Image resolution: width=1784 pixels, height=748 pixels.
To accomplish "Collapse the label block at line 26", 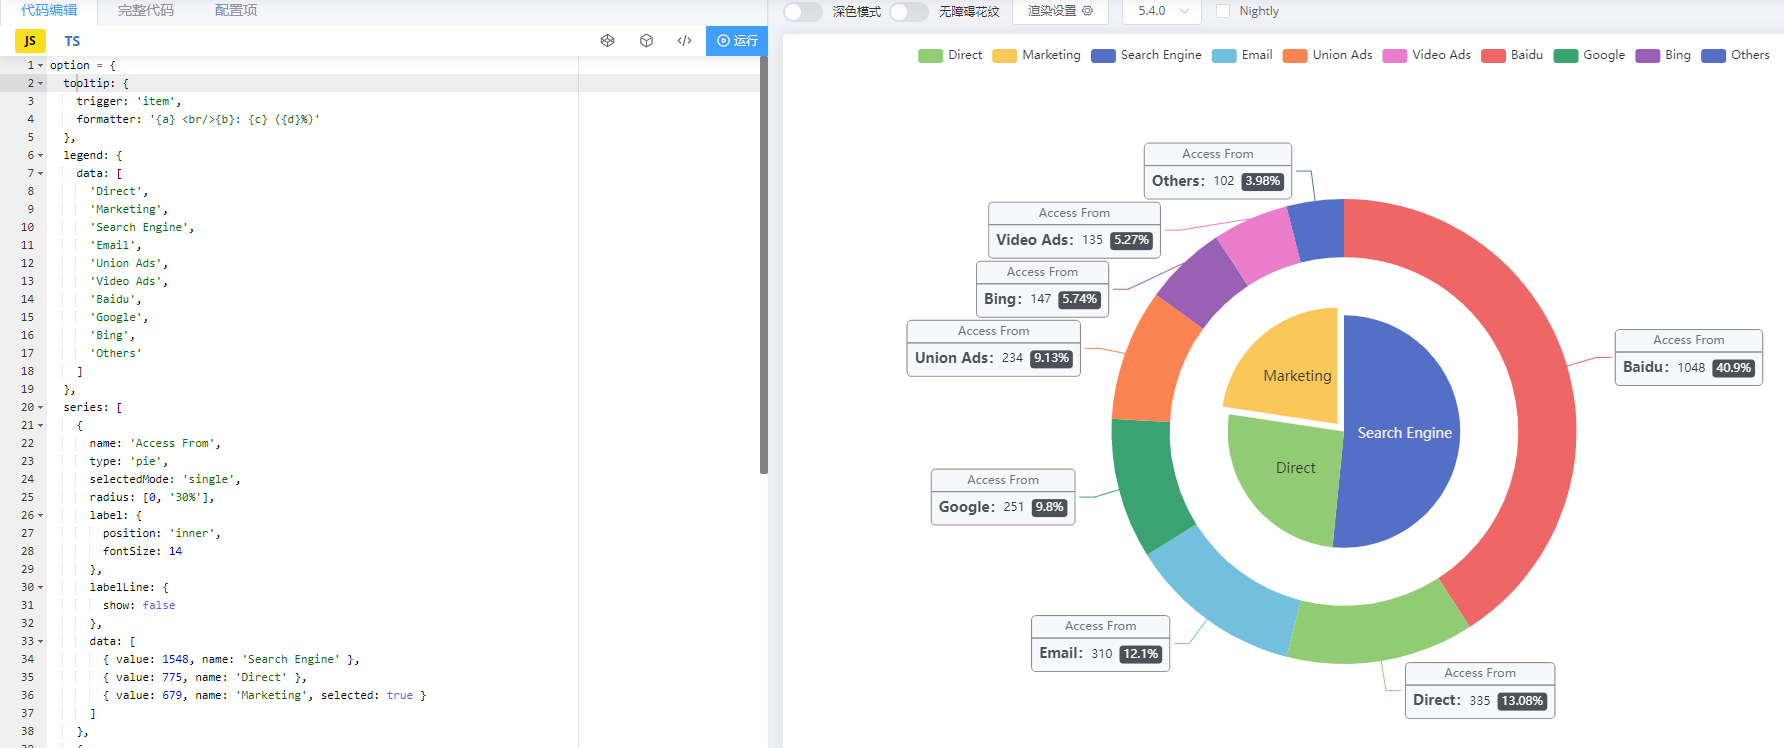I will point(41,515).
